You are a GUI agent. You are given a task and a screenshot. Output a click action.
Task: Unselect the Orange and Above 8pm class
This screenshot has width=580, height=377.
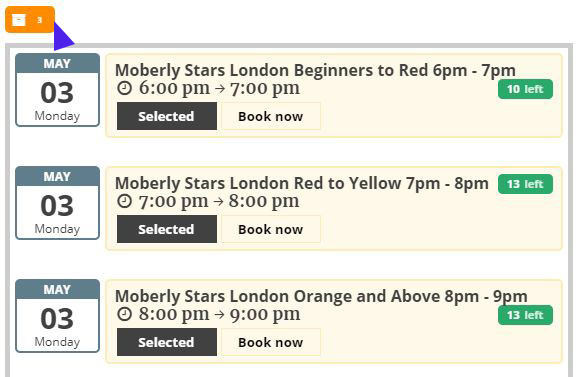pyautogui.click(x=167, y=342)
